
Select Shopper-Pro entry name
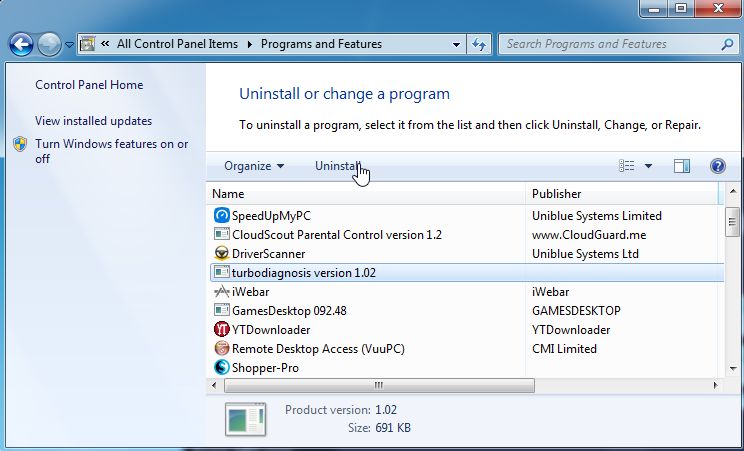pos(265,368)
